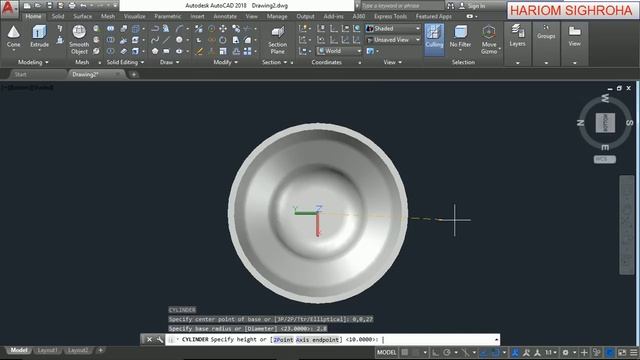Toggle Polar Tracking in status bar
Screen dimensions: 640x360
click(x=447, y=352)
